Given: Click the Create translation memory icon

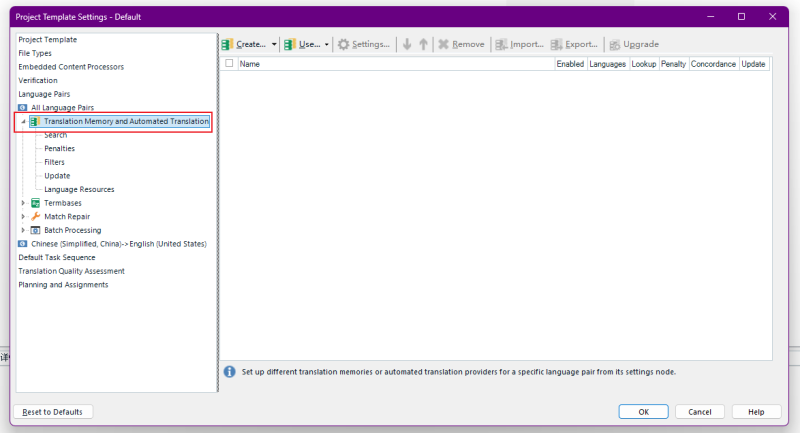Looking at the screenshot, I should click(228, 45).
